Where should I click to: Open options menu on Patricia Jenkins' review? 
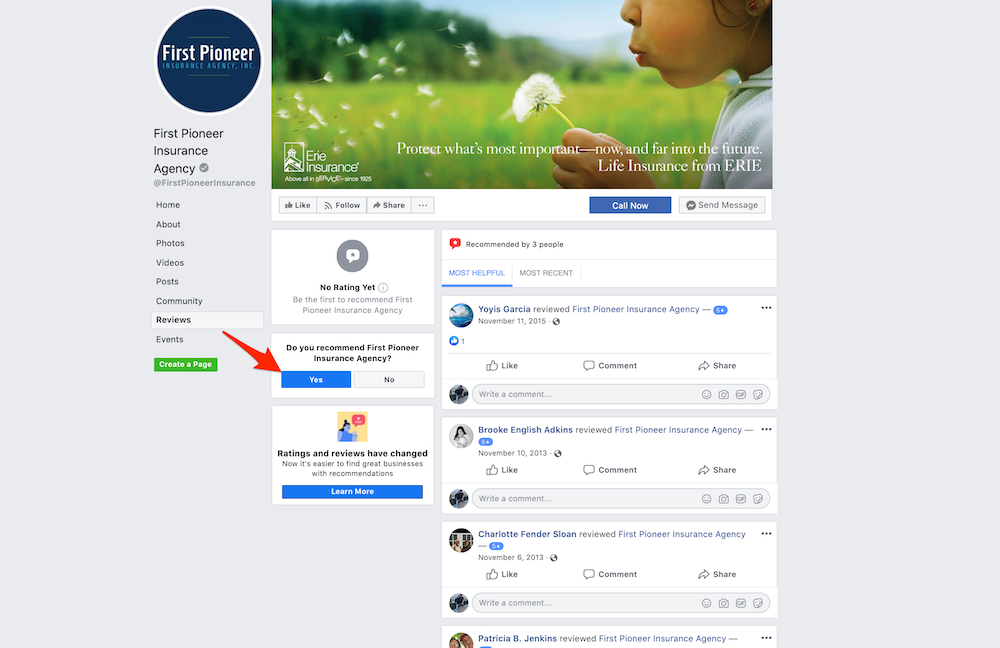(x=766, y=638)
